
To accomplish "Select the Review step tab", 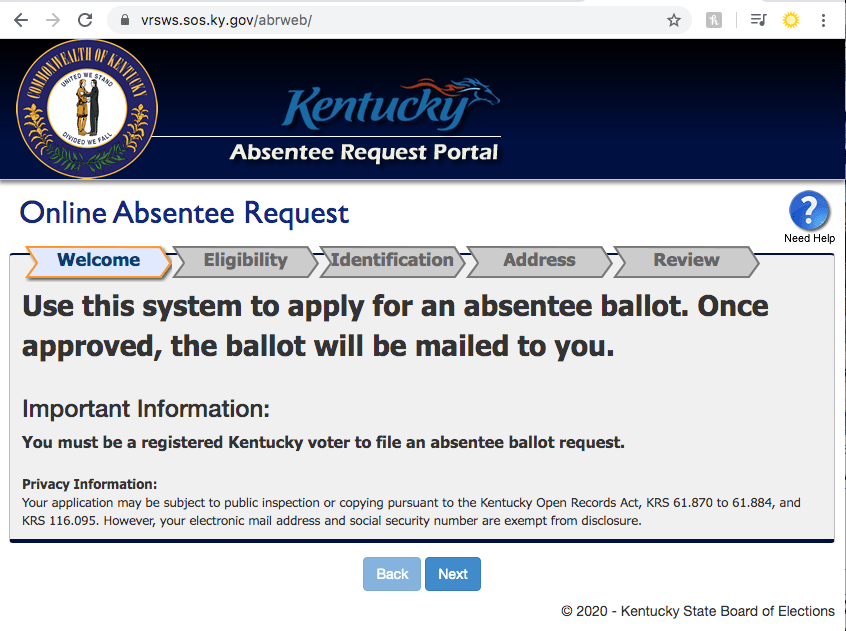I will coord(686,262).
